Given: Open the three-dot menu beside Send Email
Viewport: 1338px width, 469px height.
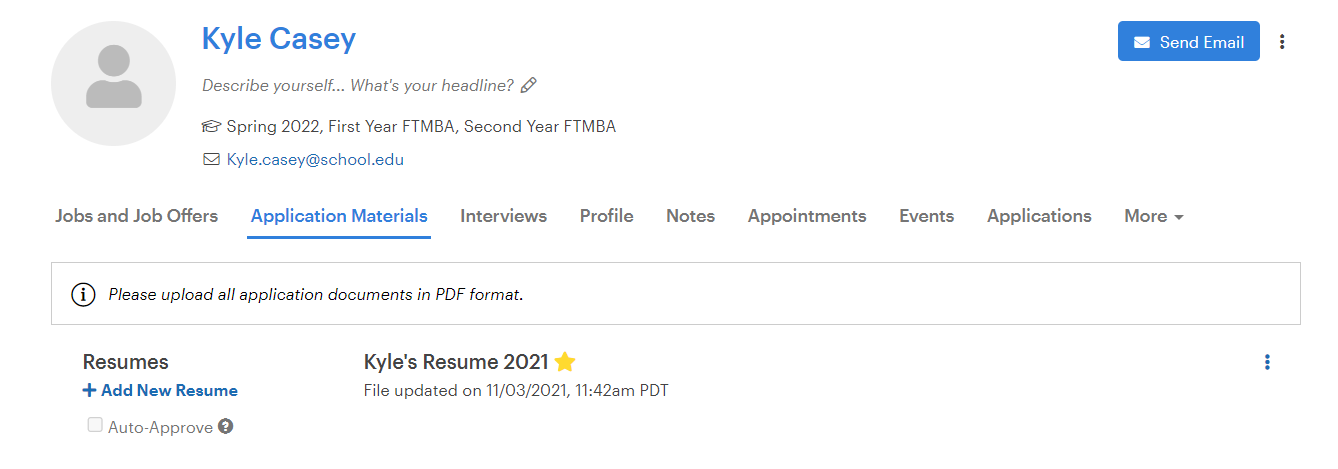Looking at the screenshot, I should tap(1282, 42).
